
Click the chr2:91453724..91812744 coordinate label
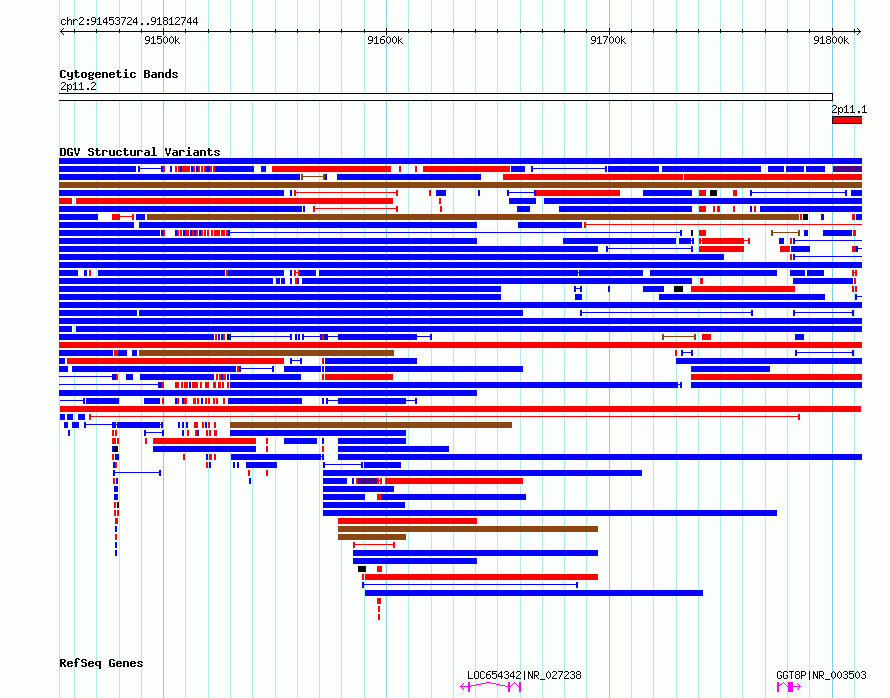(129, 22)
